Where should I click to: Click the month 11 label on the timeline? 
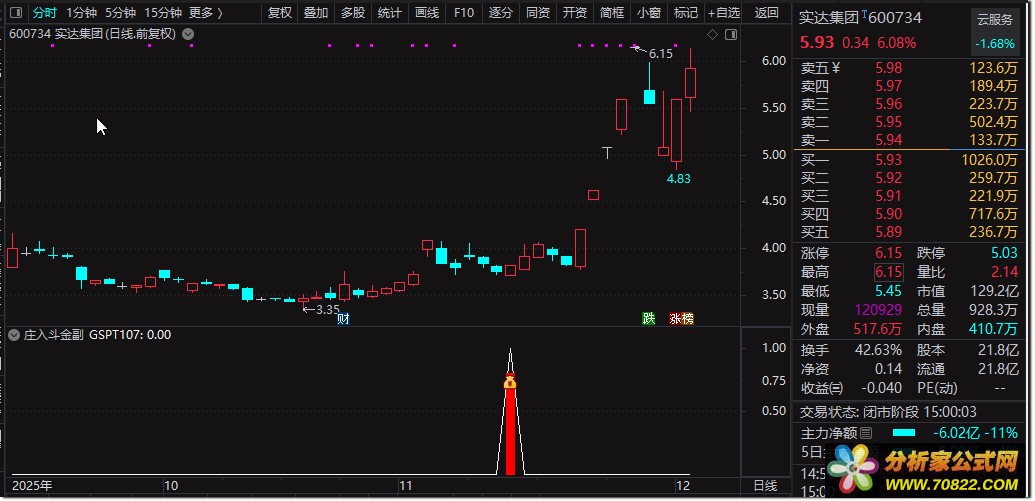[405, 486]
